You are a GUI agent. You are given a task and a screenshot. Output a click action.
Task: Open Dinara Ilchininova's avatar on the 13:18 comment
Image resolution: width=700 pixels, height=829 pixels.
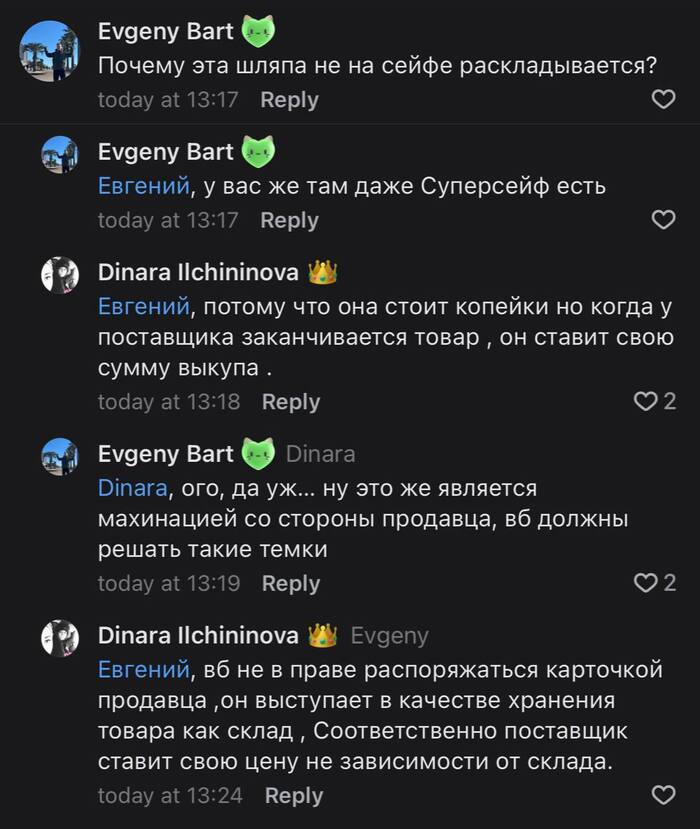click(x=60, y=274)
